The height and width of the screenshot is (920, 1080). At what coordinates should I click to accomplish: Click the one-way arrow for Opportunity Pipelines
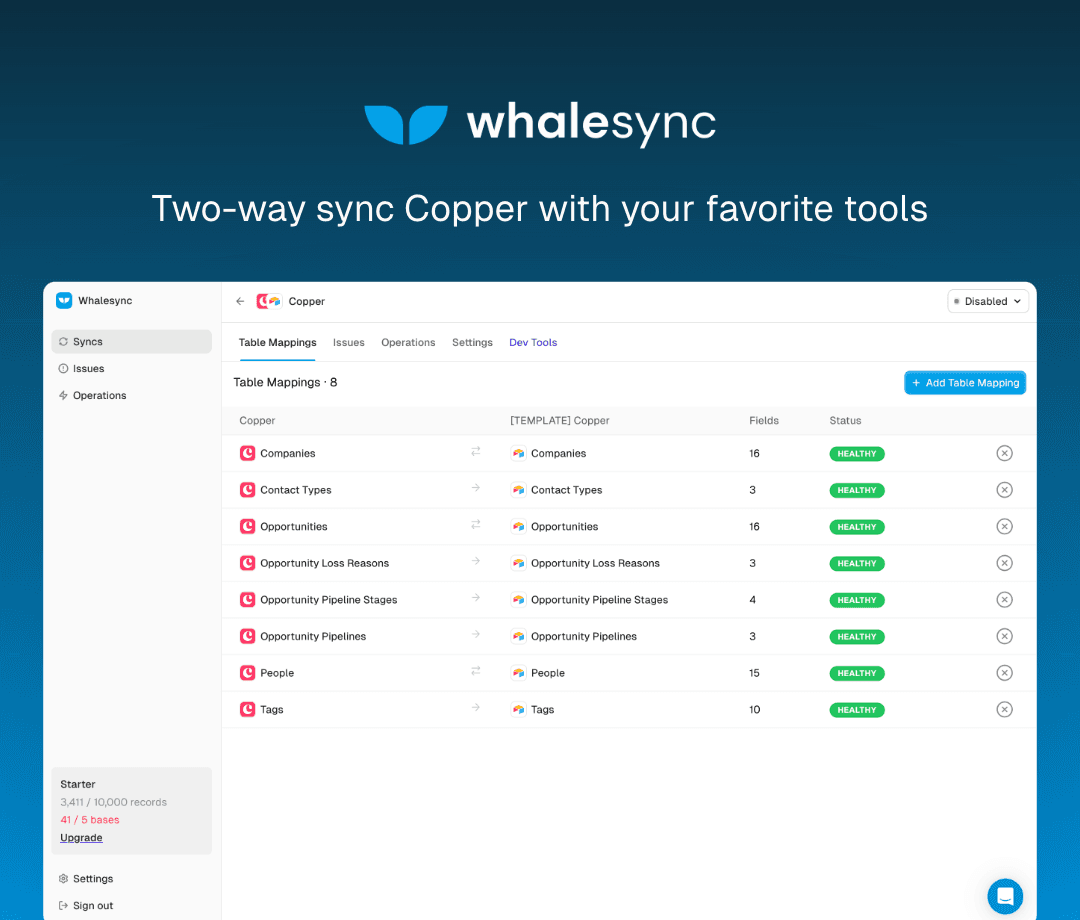[475, 634]
